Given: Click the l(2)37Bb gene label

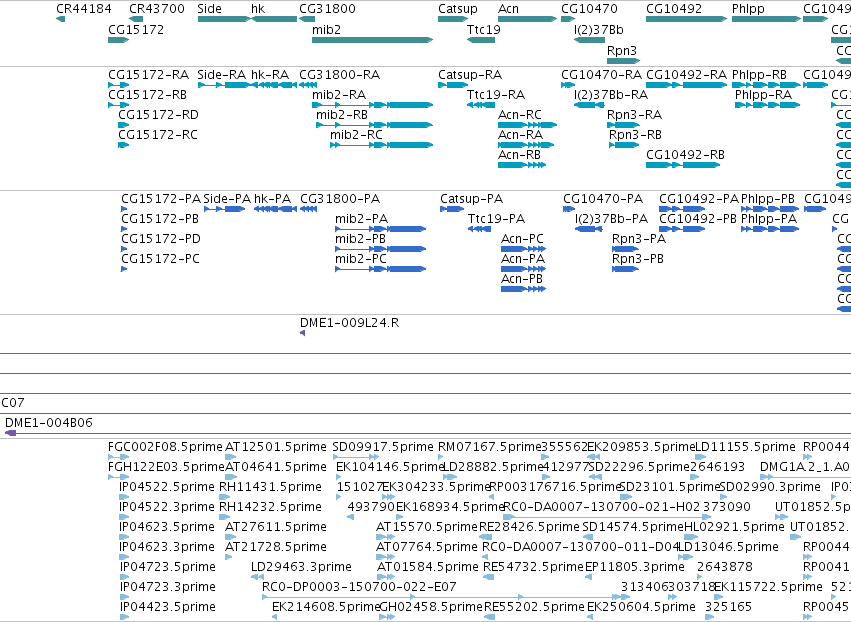Looking at the screenshot, I should pos(599,29).
